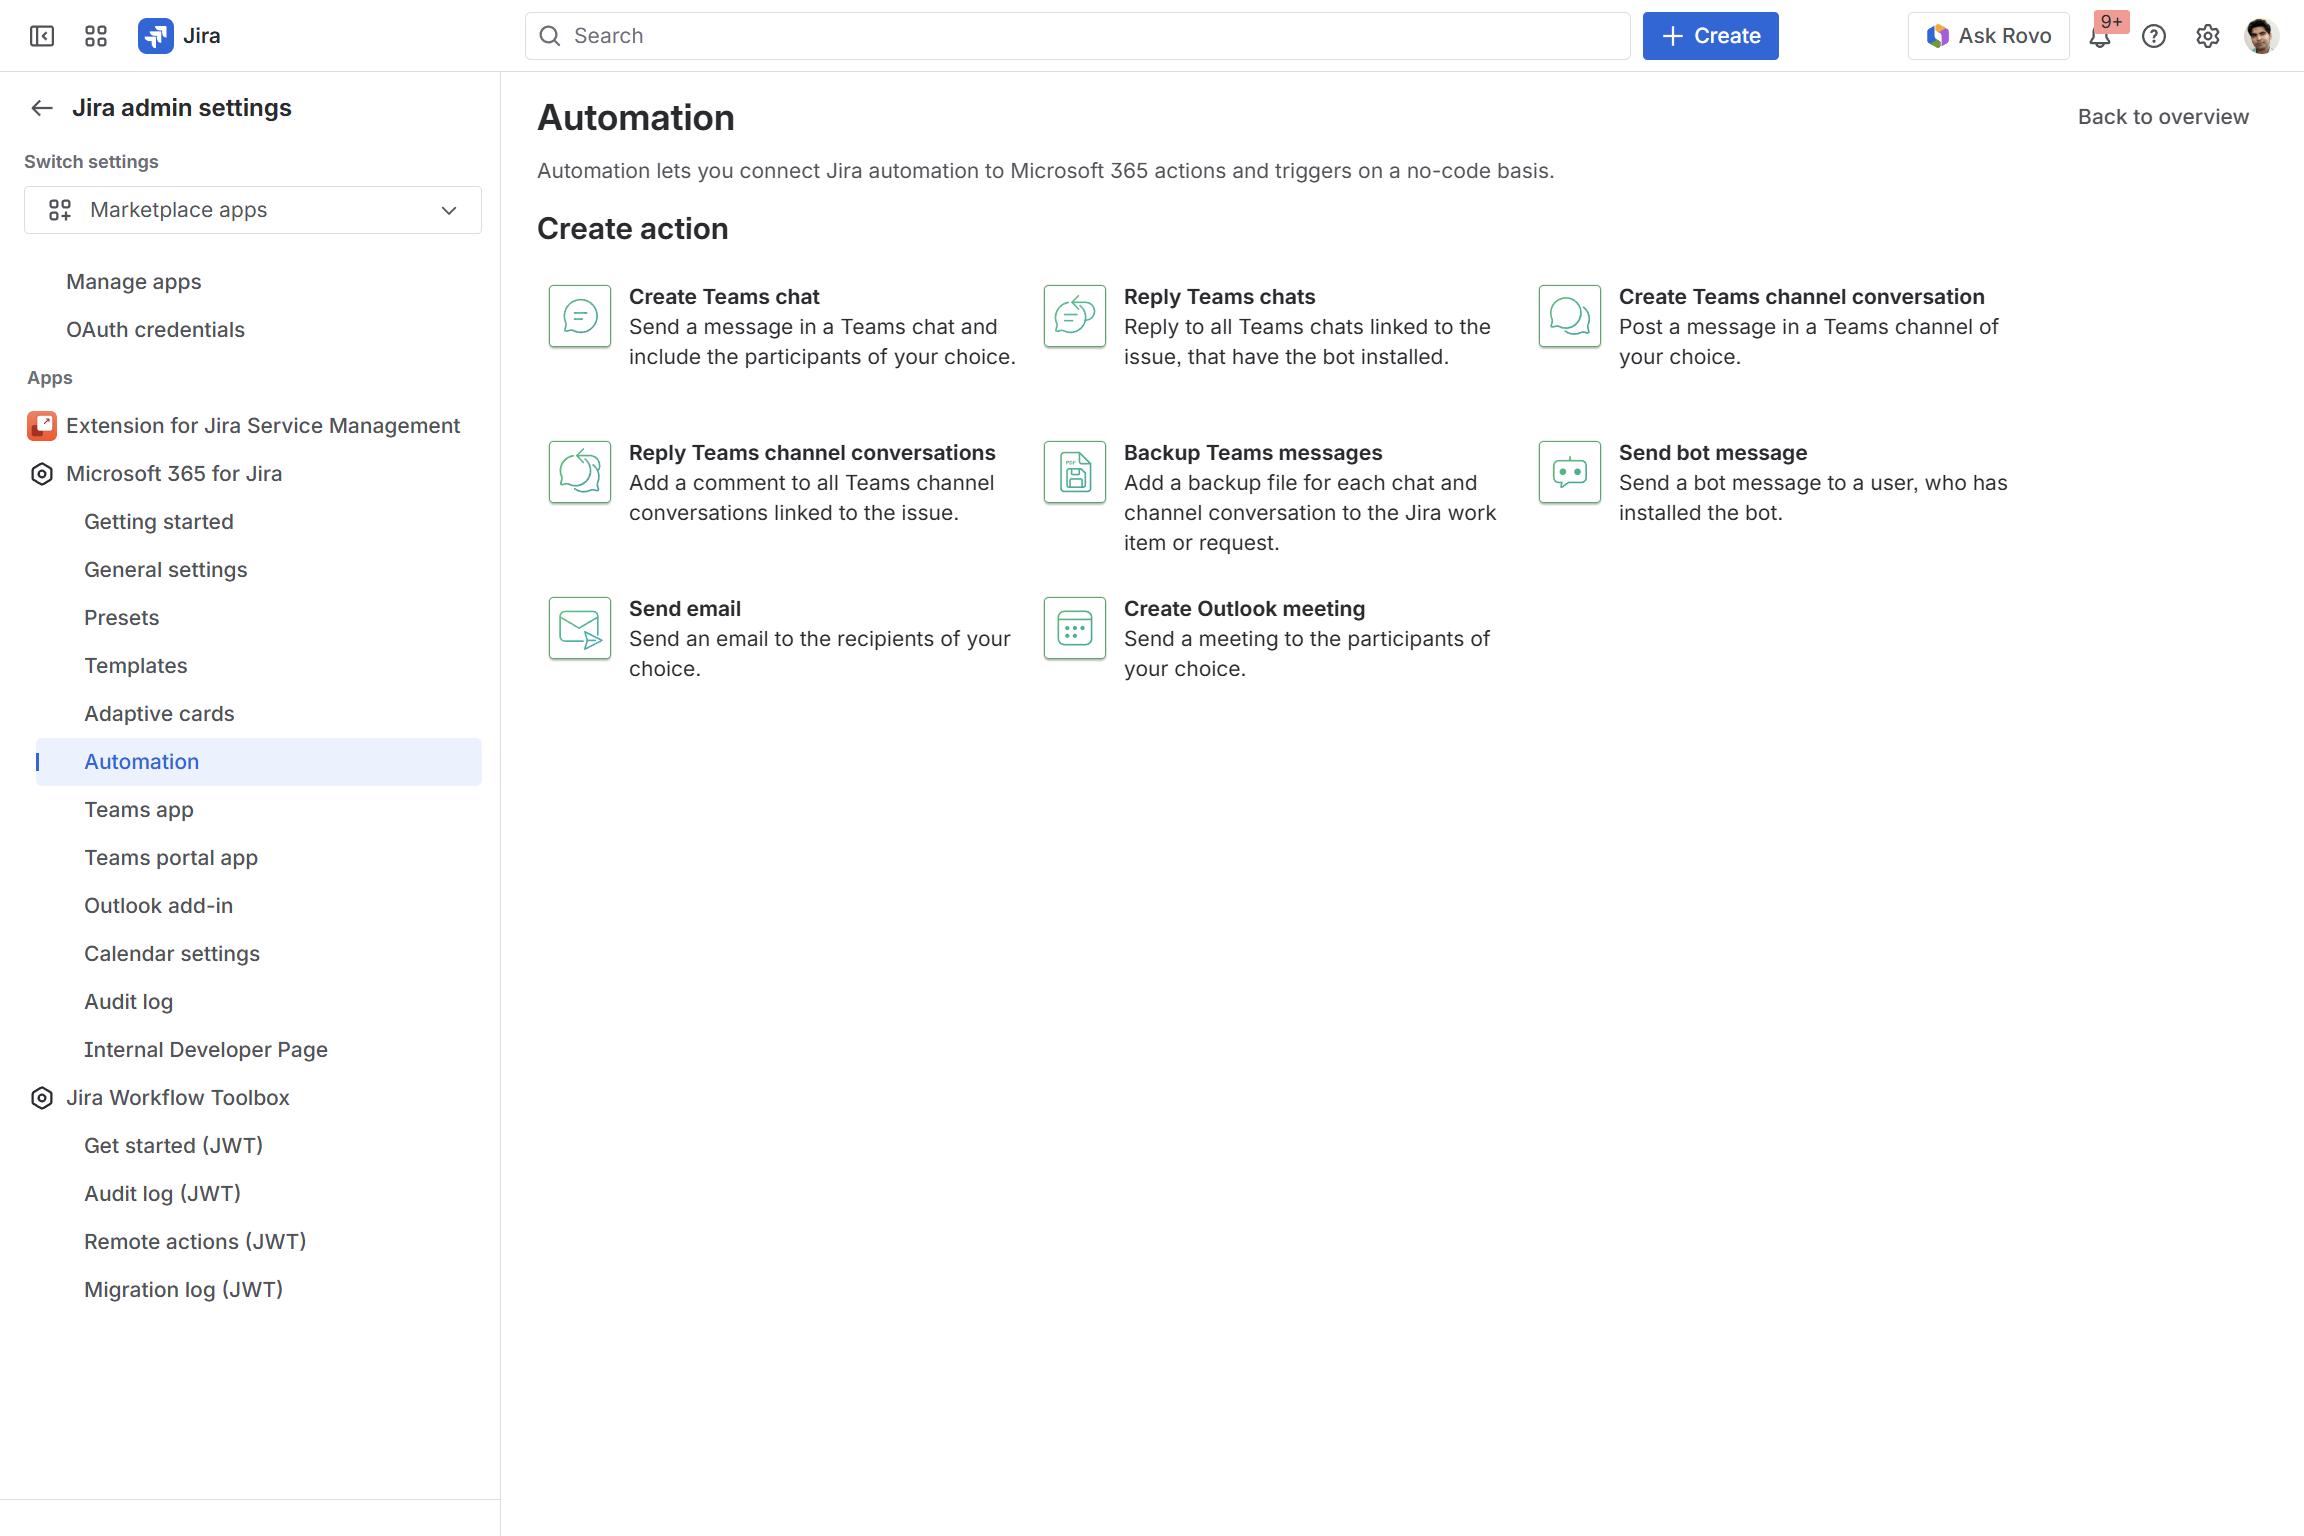The width and height of the screenshot is (2304, 1536).
Task: Click the search magnifier icon
Action: point(550,36)
